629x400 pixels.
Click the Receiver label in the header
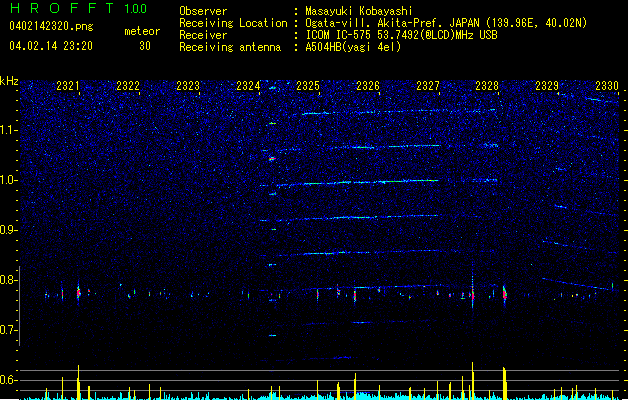(203, 35)
